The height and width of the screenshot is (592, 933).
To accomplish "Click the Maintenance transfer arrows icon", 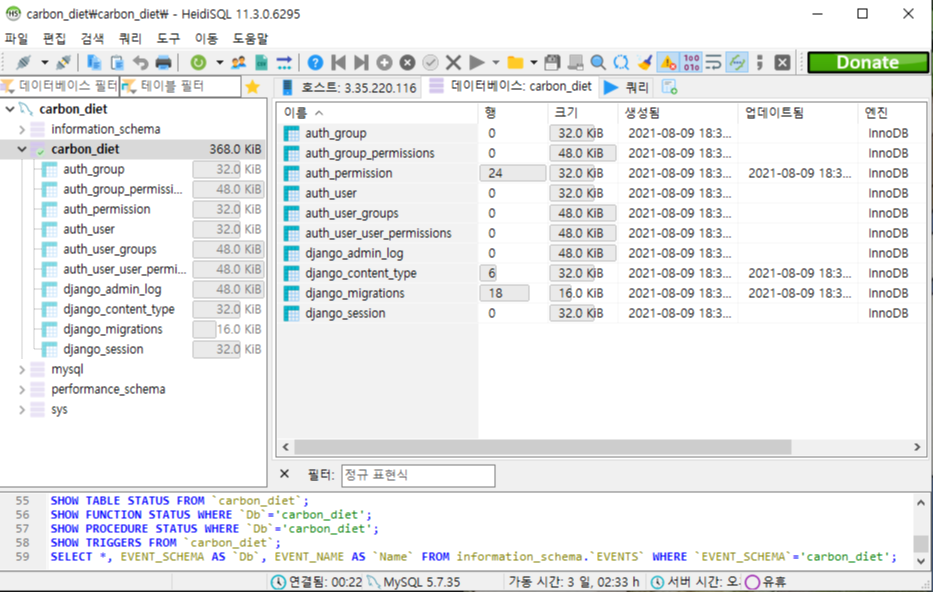I will [x=284, y=62].
